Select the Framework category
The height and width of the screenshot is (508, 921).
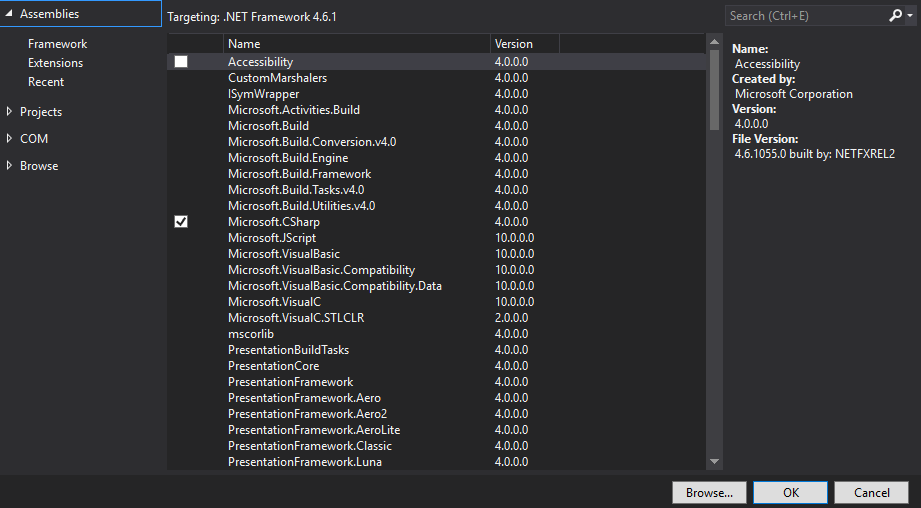[57, 44]
